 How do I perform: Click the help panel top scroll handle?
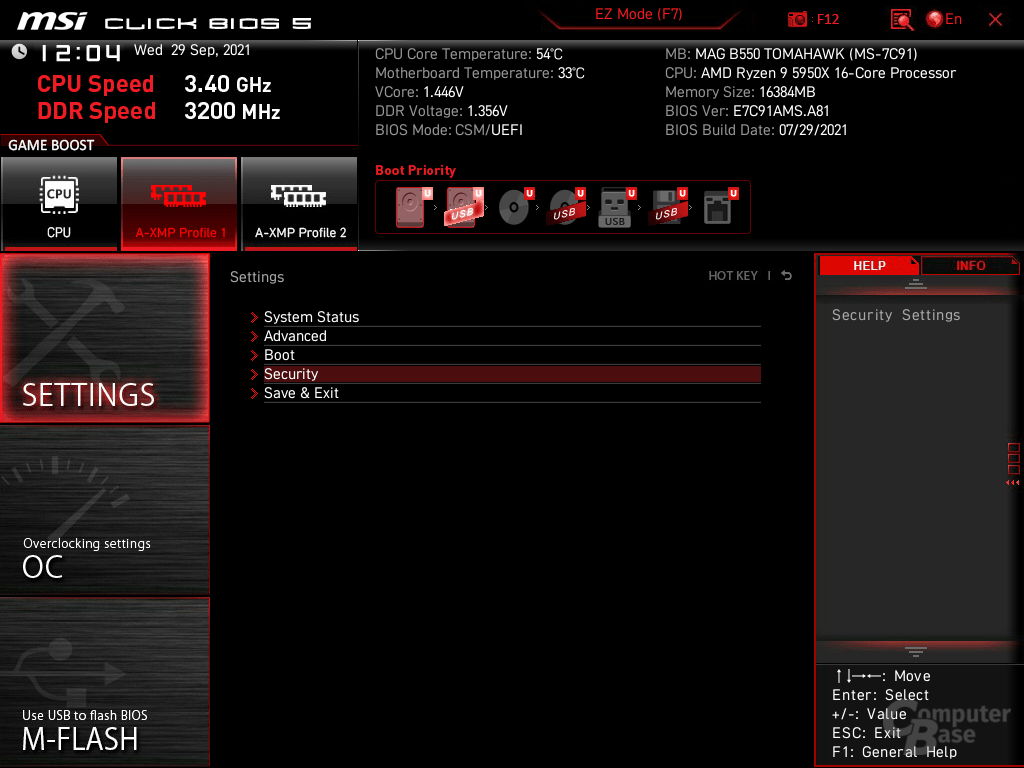pyautogui.click(x=916, y=283)
